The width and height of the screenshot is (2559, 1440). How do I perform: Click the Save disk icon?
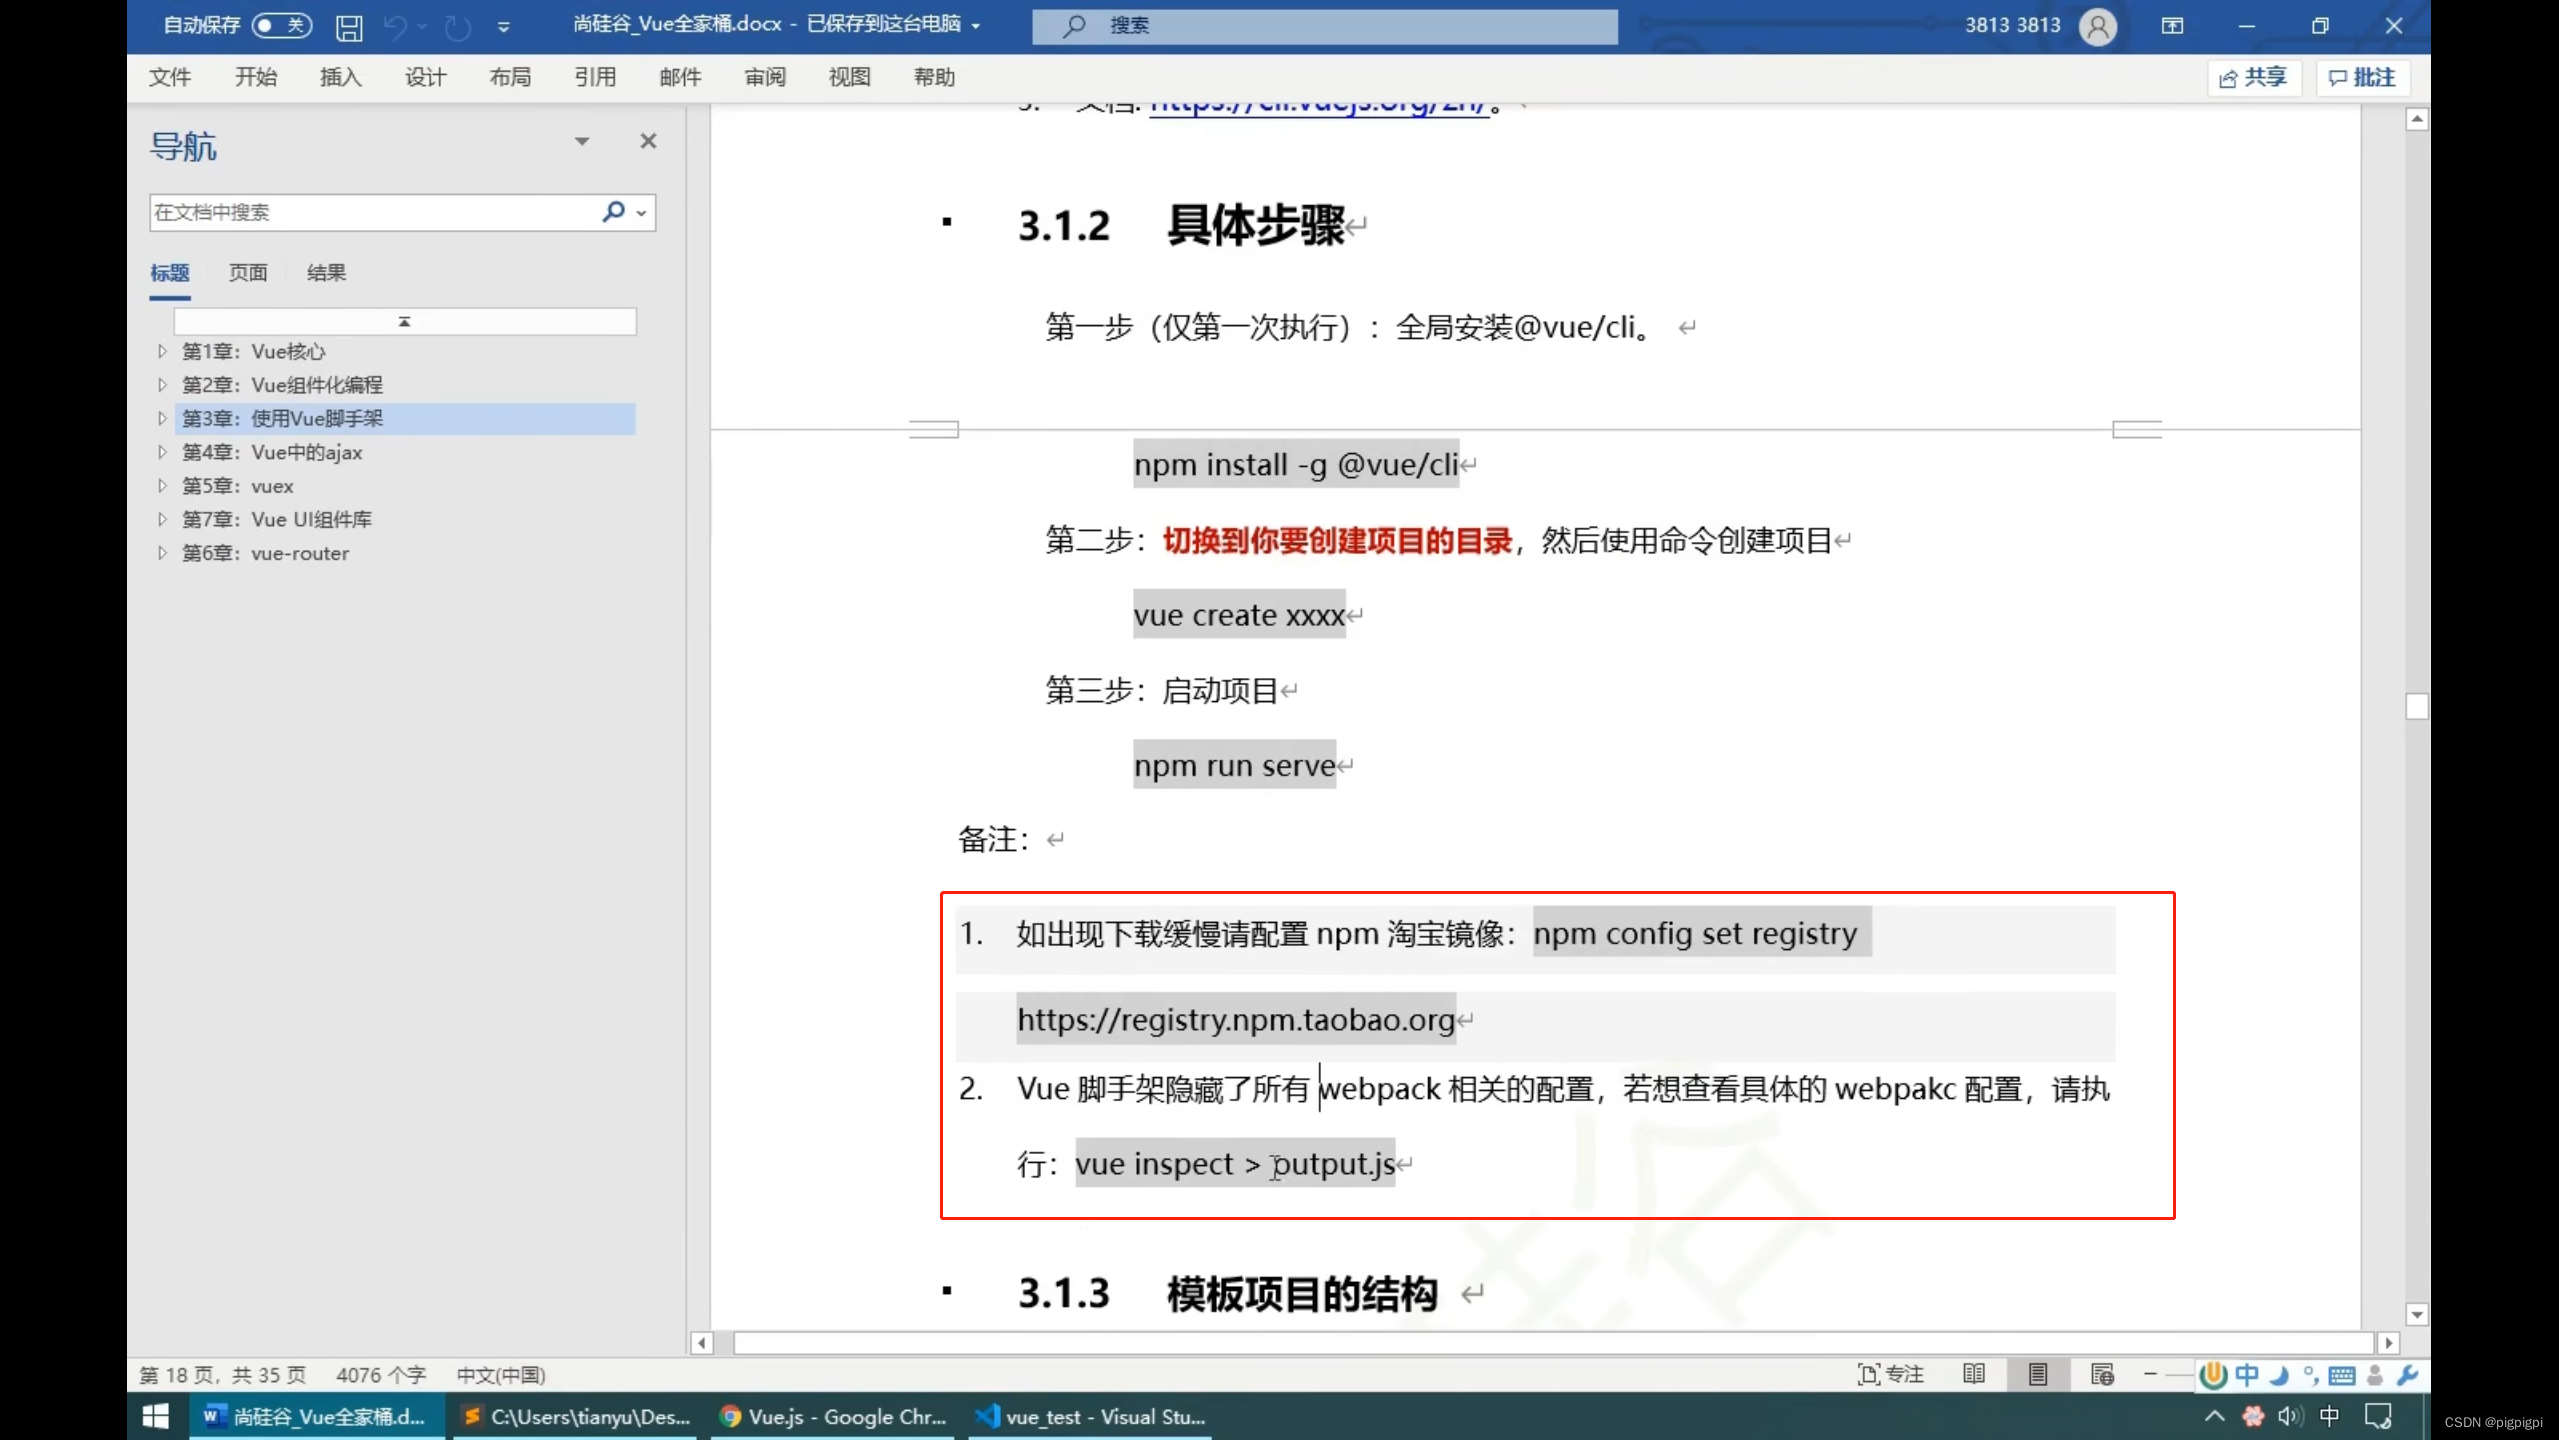click(x=349, y=27)
